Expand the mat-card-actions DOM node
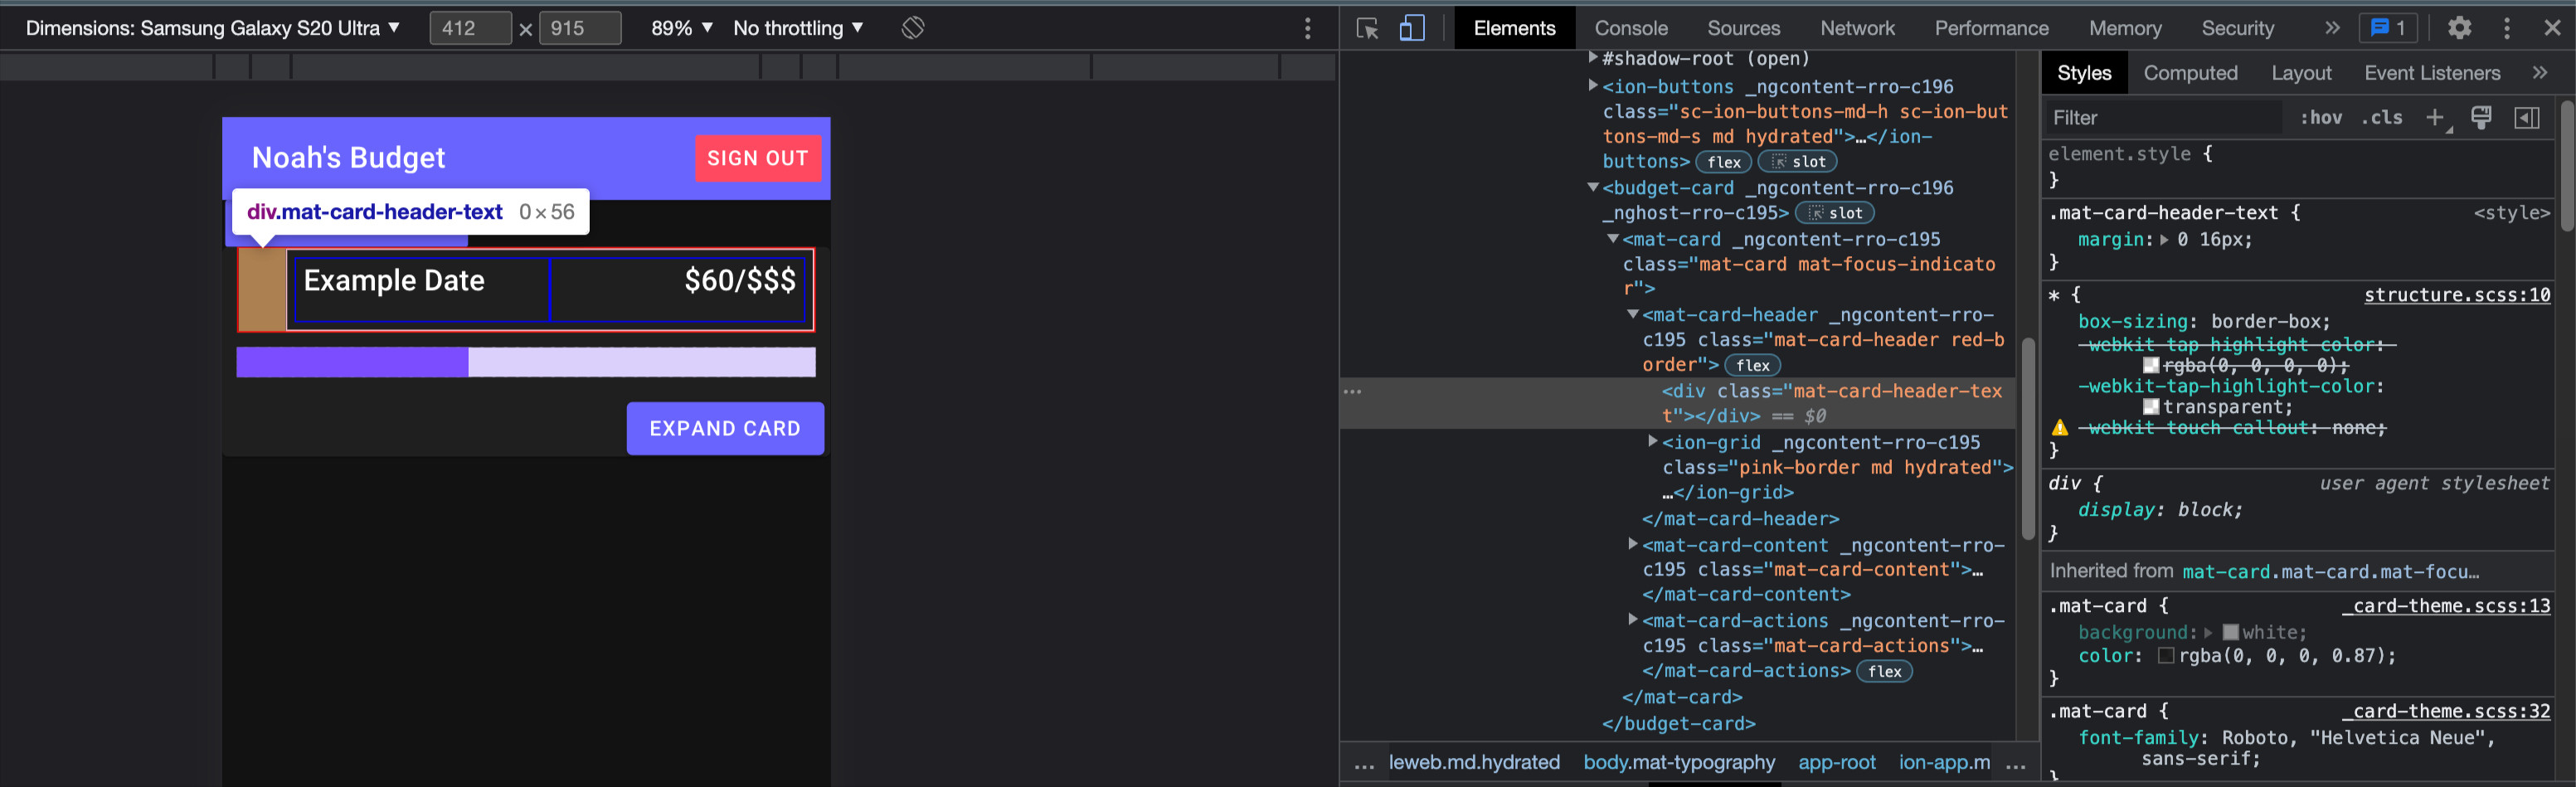 coord(1633,620)
